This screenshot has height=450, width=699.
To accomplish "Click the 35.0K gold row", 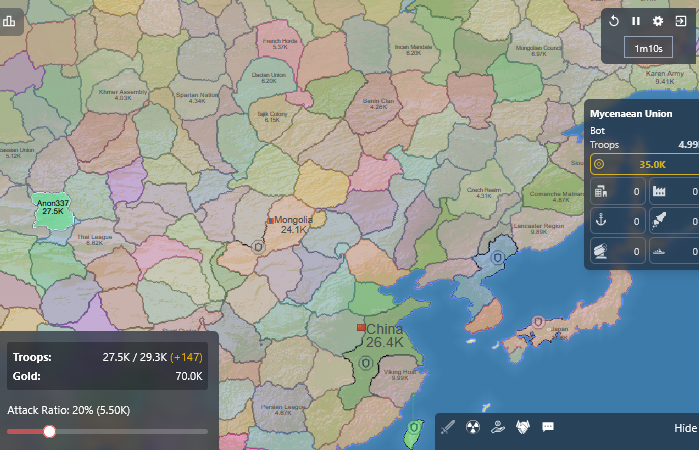I will pos(644,164).
